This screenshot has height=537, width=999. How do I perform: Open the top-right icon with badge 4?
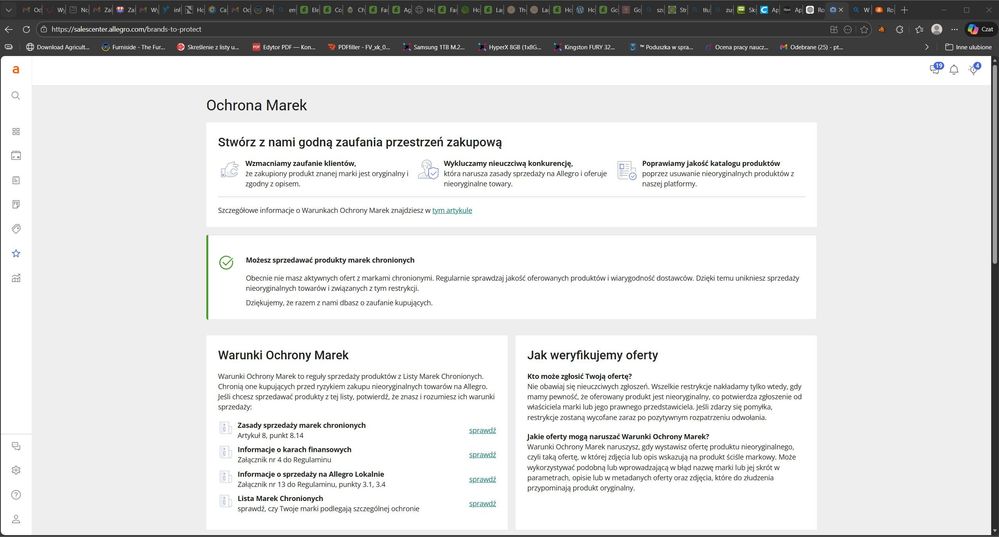(x=973, y=70)
